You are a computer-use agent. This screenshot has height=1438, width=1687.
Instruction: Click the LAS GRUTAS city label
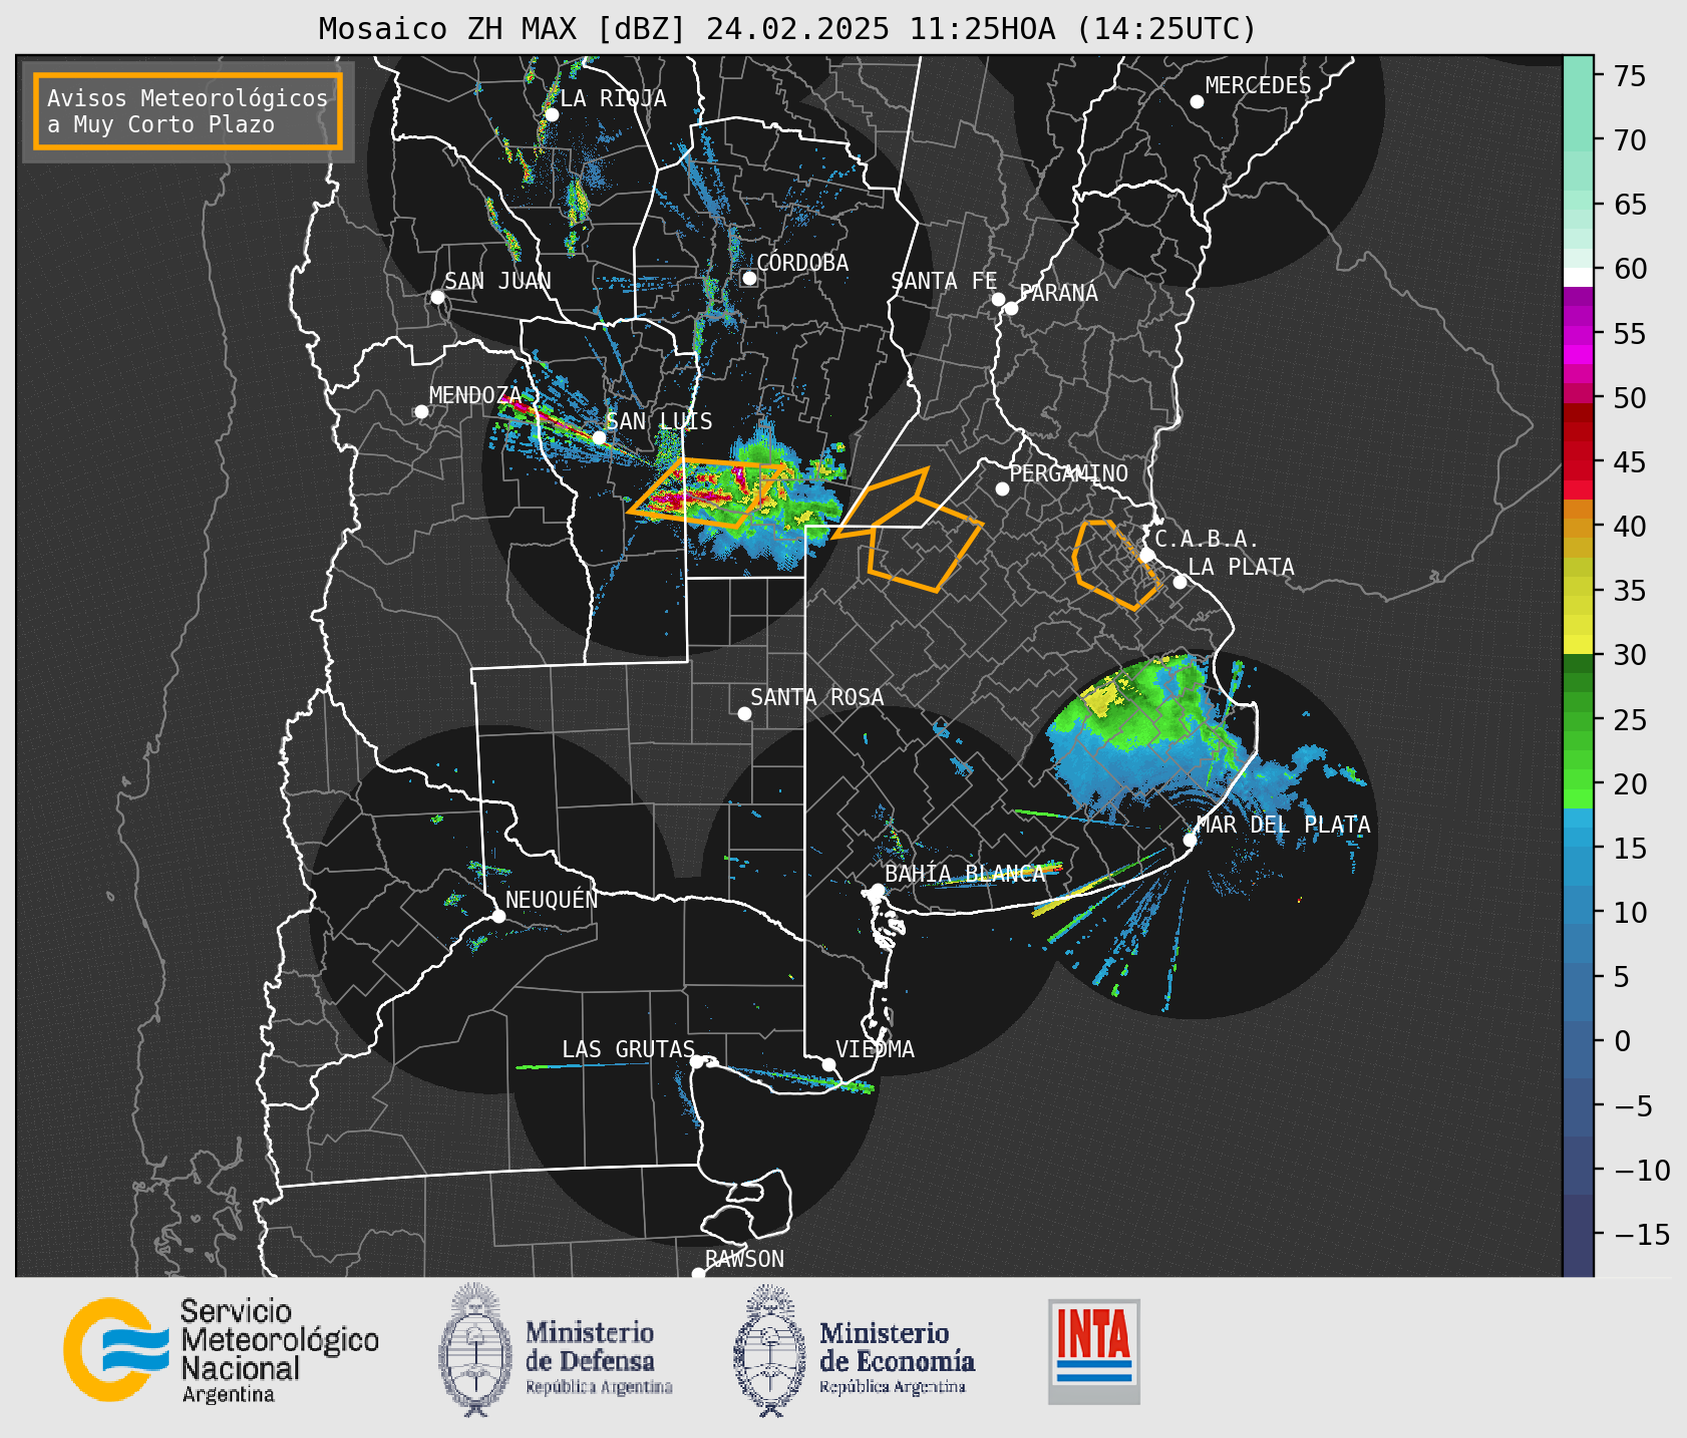[x=628, y=1049]
